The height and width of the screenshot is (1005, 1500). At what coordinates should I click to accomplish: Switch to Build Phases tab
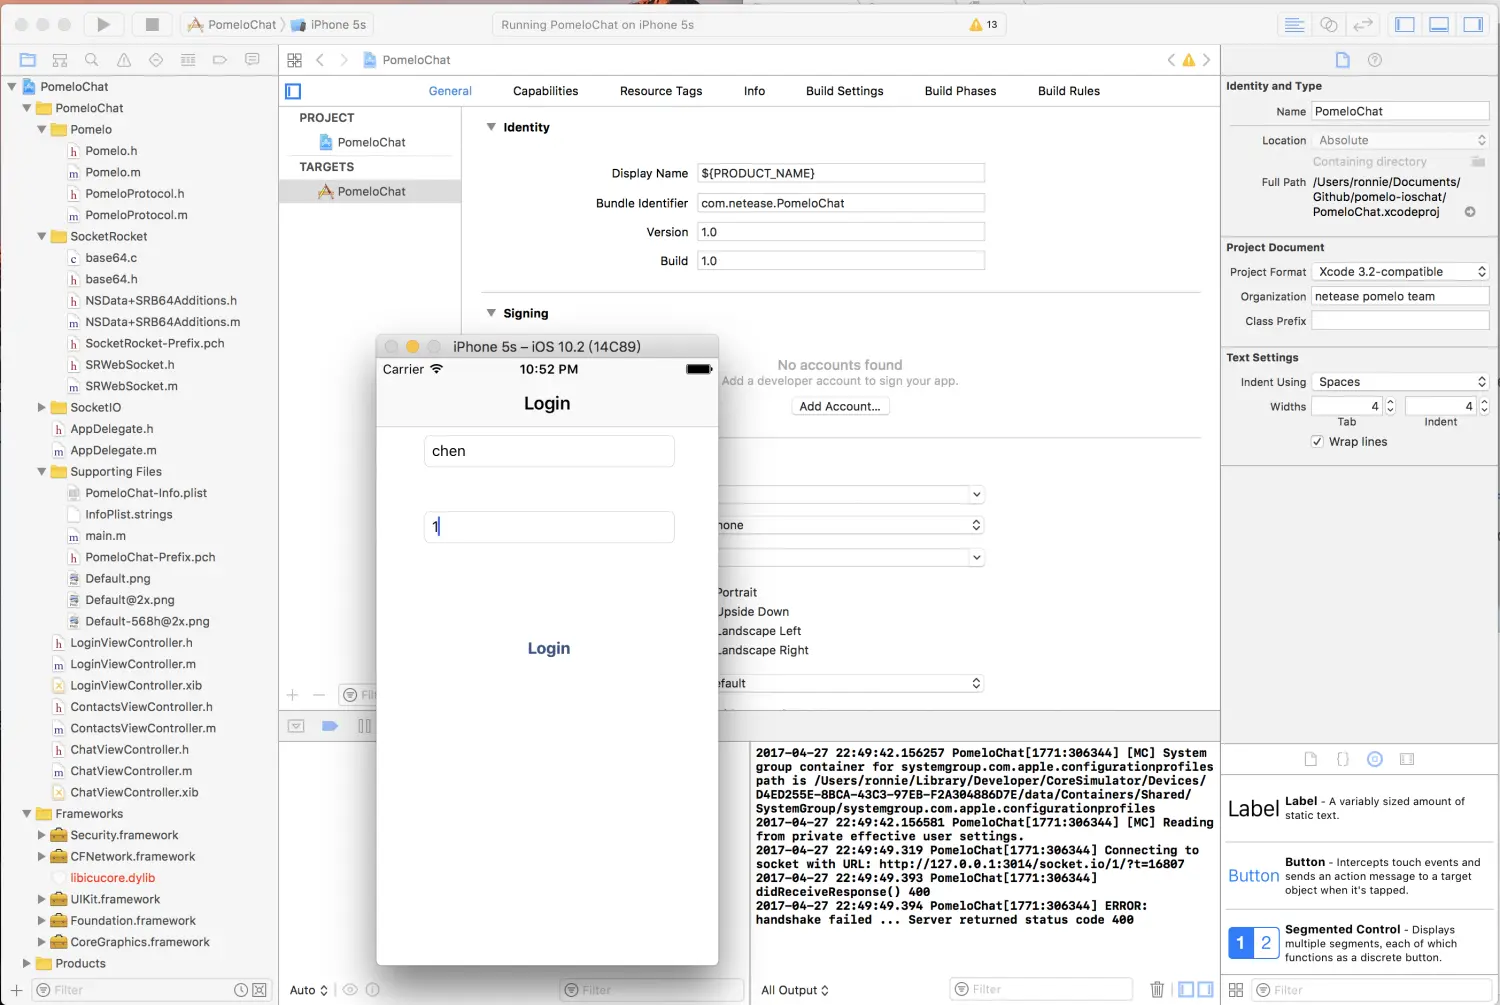click(x=960, y=91)
